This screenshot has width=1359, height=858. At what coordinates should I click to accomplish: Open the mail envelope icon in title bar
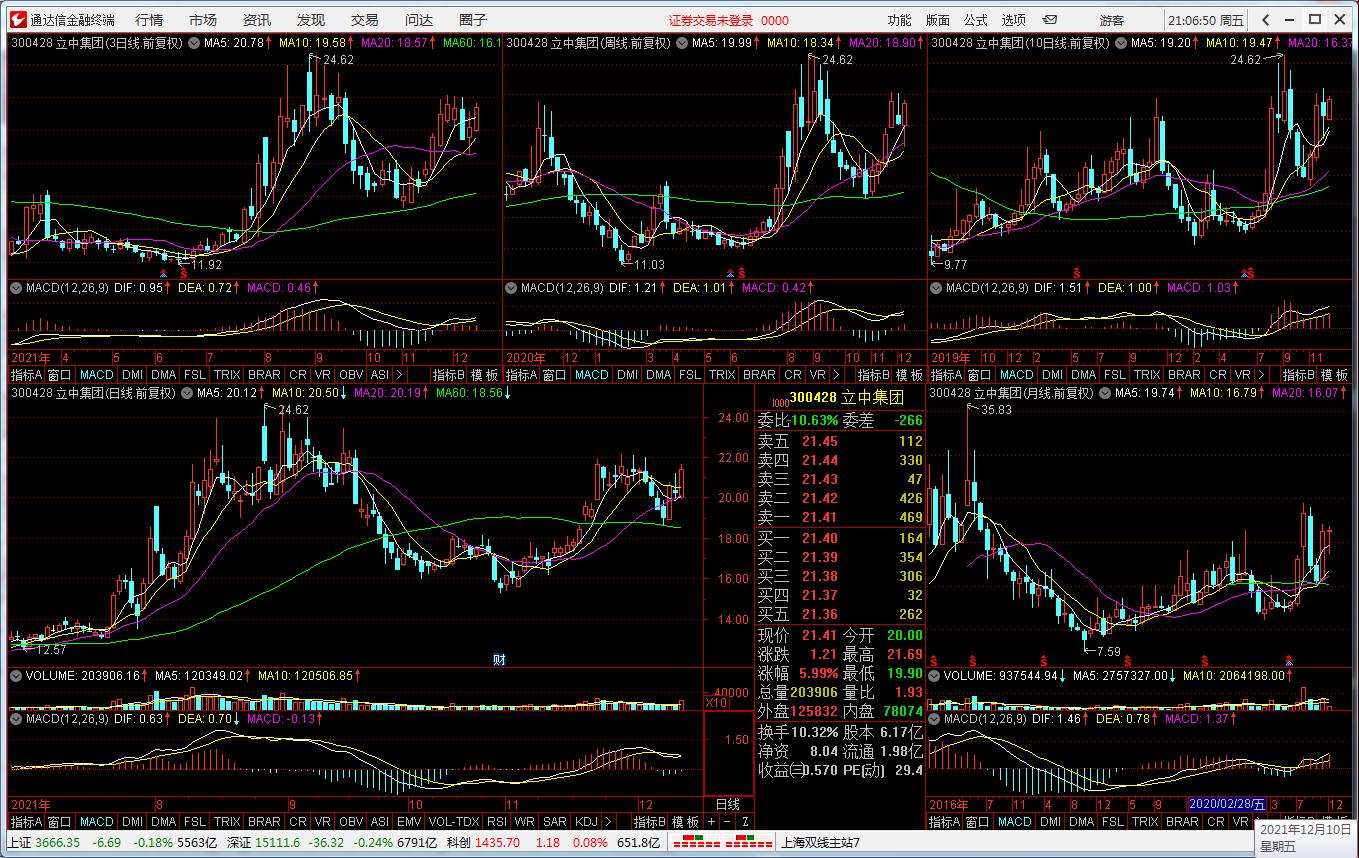point(1049,20)
